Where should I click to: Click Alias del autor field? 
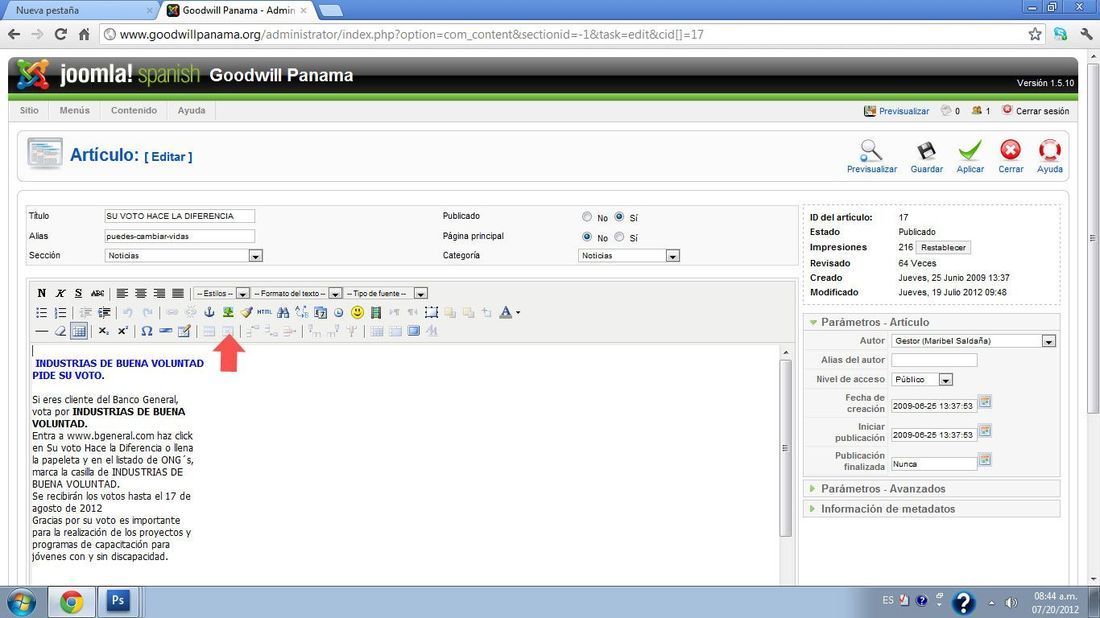(x=934, y=360)
